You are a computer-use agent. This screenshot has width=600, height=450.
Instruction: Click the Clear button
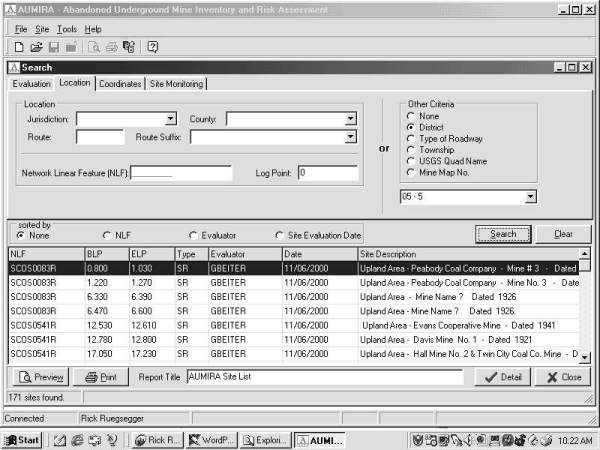pyautogui.click(x=563, y=234)
